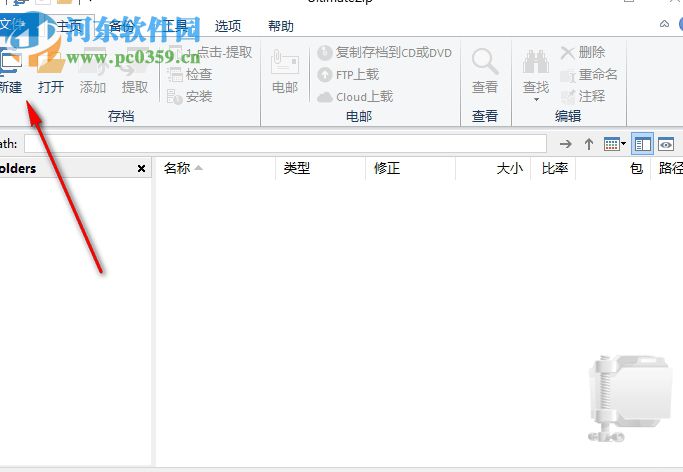Viewport: 683px width, 472px height.
Task: Expand the 查找 dropdown arrow
Action: pyautogui.click(x=536, y=100)
